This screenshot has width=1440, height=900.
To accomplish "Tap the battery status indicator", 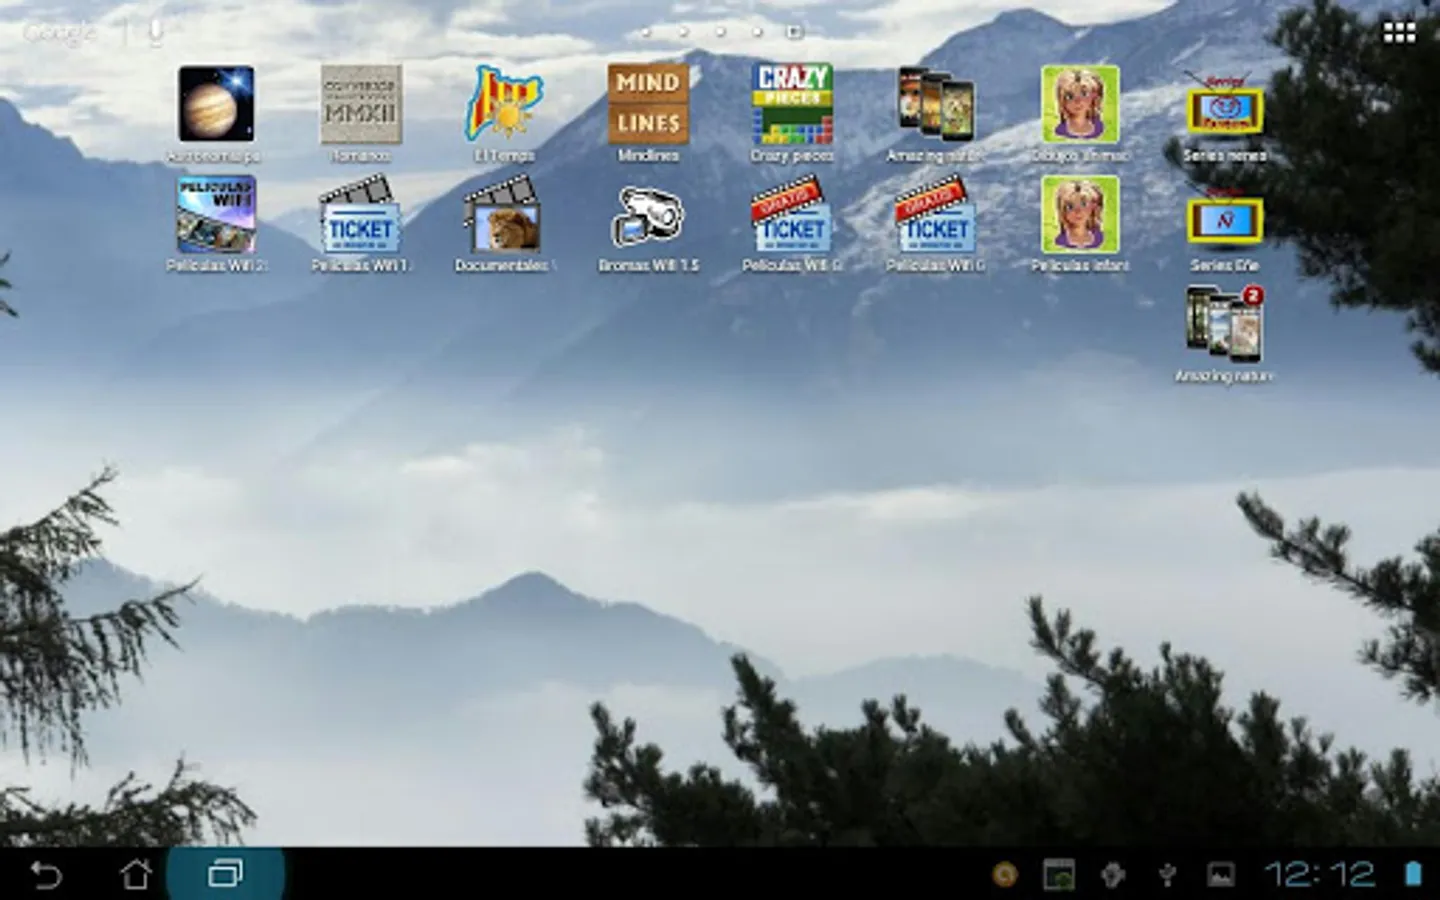I will 1413,874.
